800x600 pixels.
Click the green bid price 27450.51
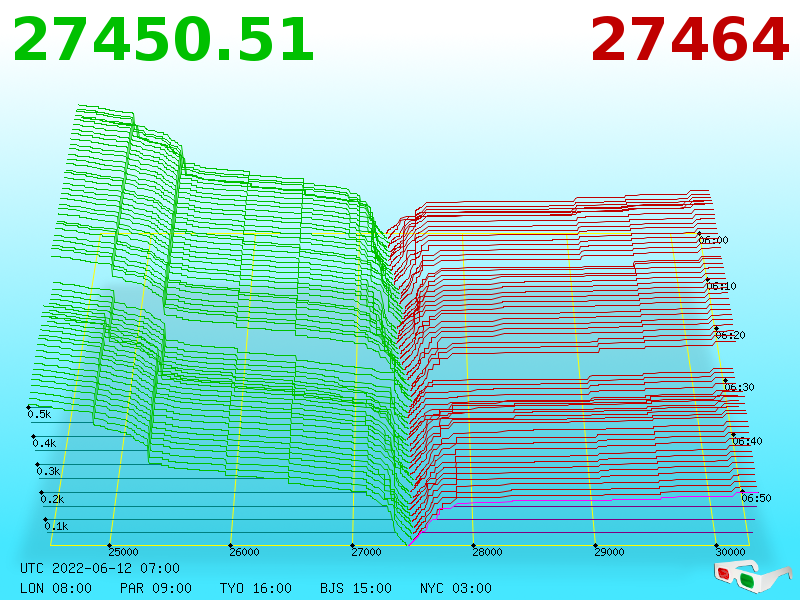[163, 40]
